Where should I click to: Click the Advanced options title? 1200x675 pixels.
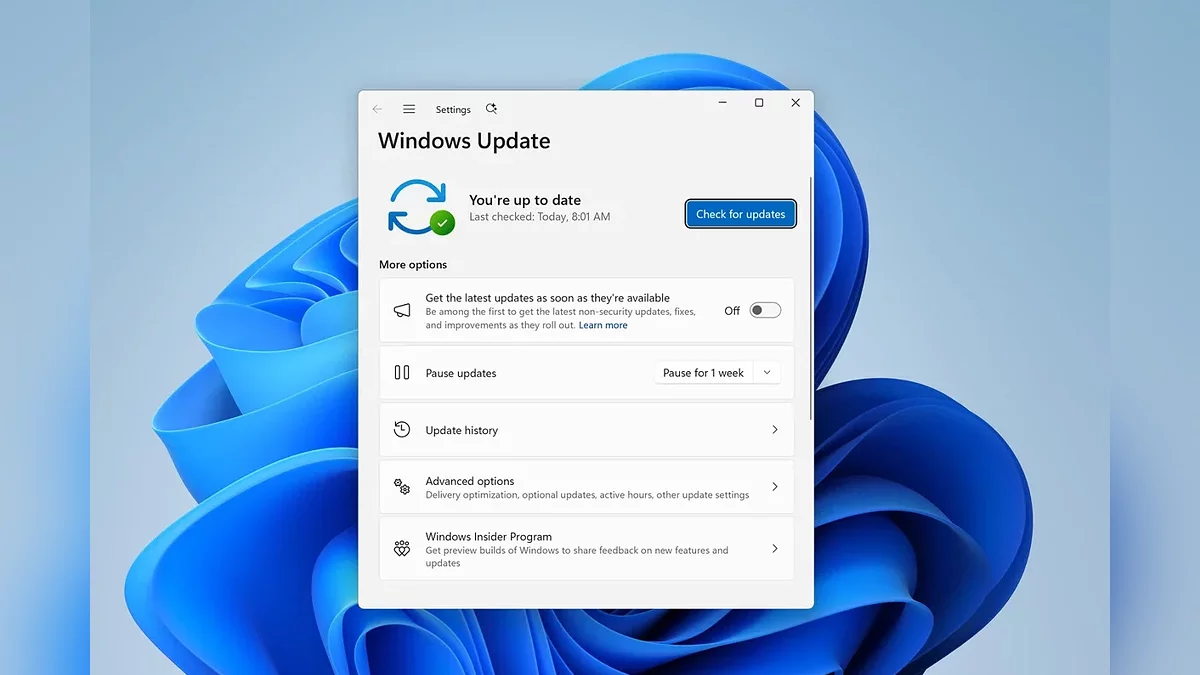pos(470,481)
